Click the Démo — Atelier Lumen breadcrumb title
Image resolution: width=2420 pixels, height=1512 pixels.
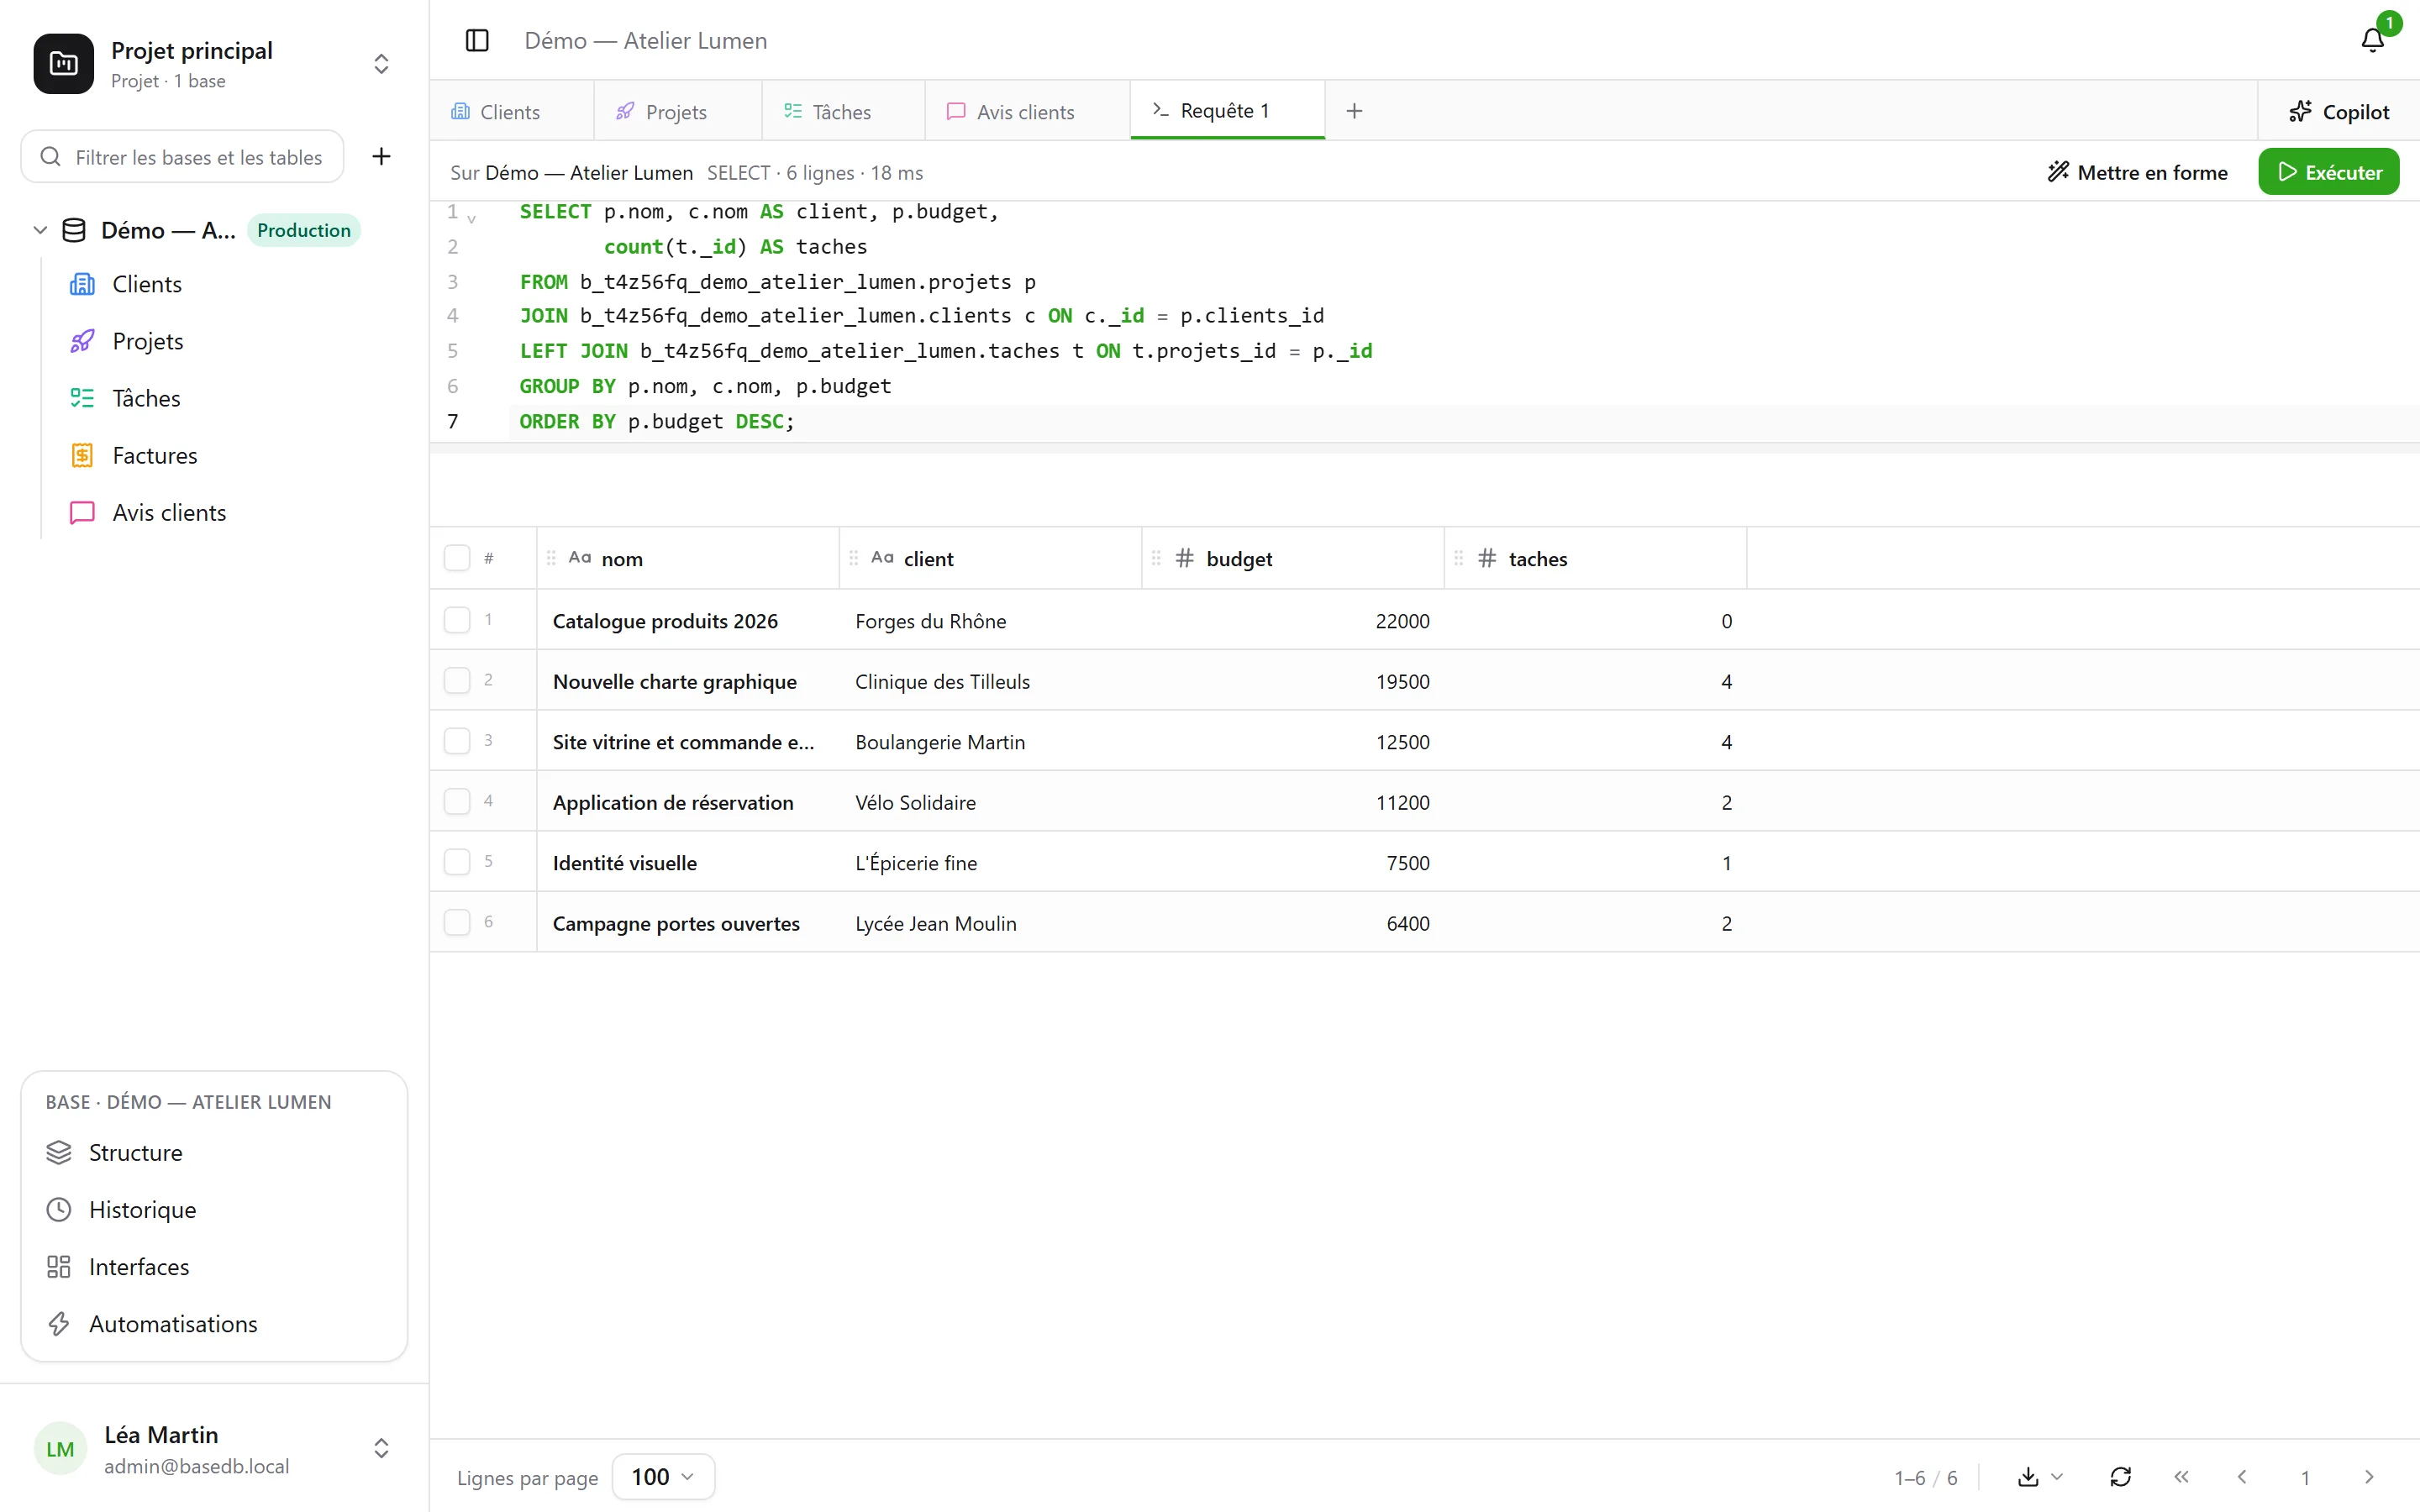tap(646, 40)
